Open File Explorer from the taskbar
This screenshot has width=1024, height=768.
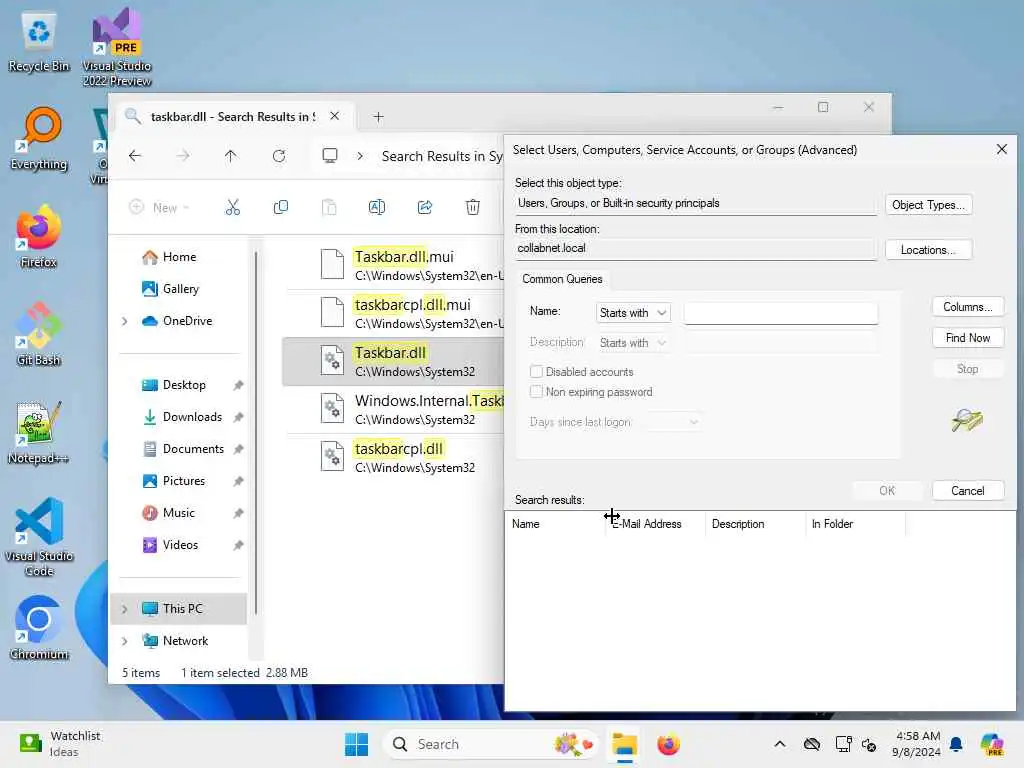[x=624, y=744]
